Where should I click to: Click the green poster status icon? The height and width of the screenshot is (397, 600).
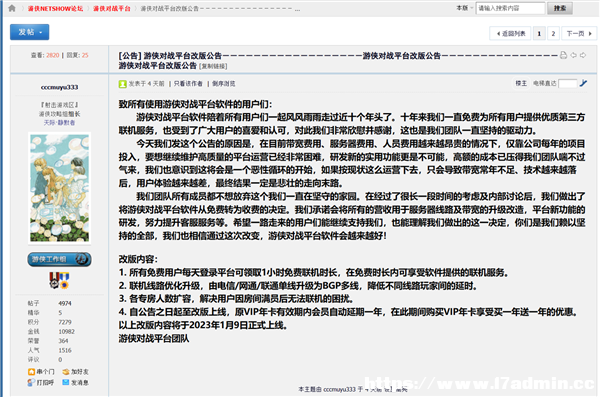click(x=122, y=84)
